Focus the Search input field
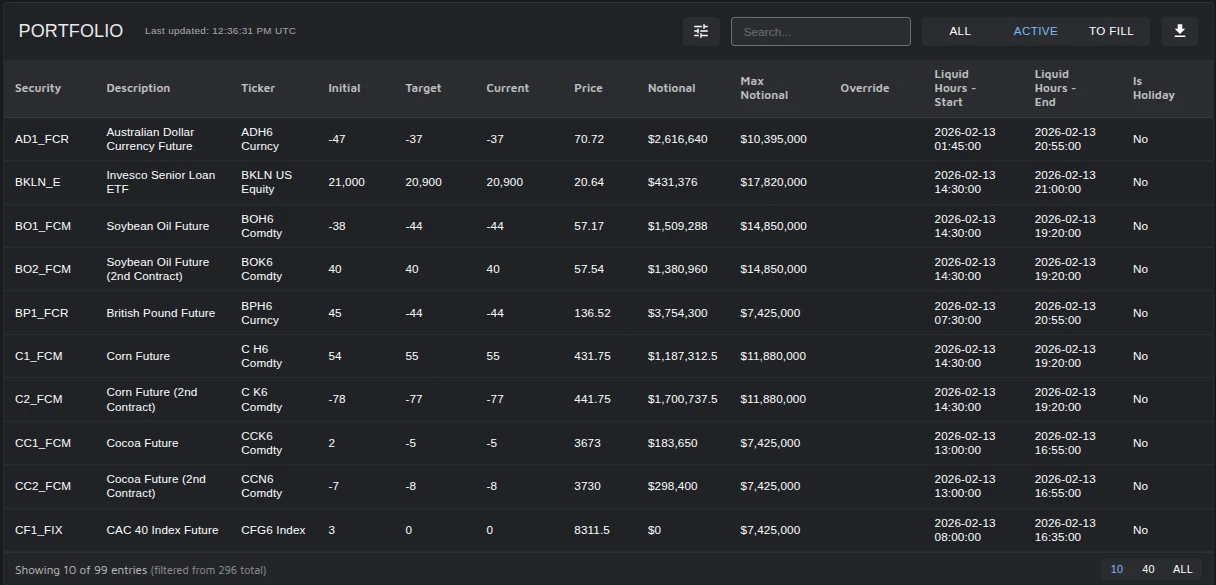1216x585 pixels. 821,31
